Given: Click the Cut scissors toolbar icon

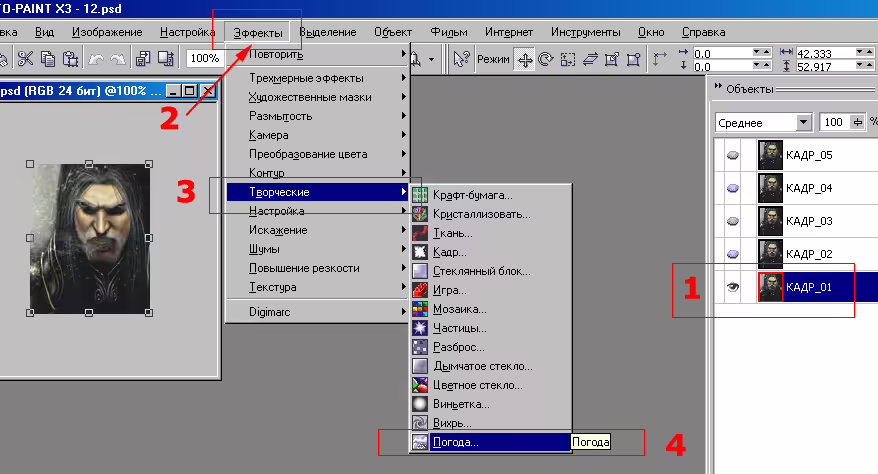Looking at the screenshot, I should point(25,58).
